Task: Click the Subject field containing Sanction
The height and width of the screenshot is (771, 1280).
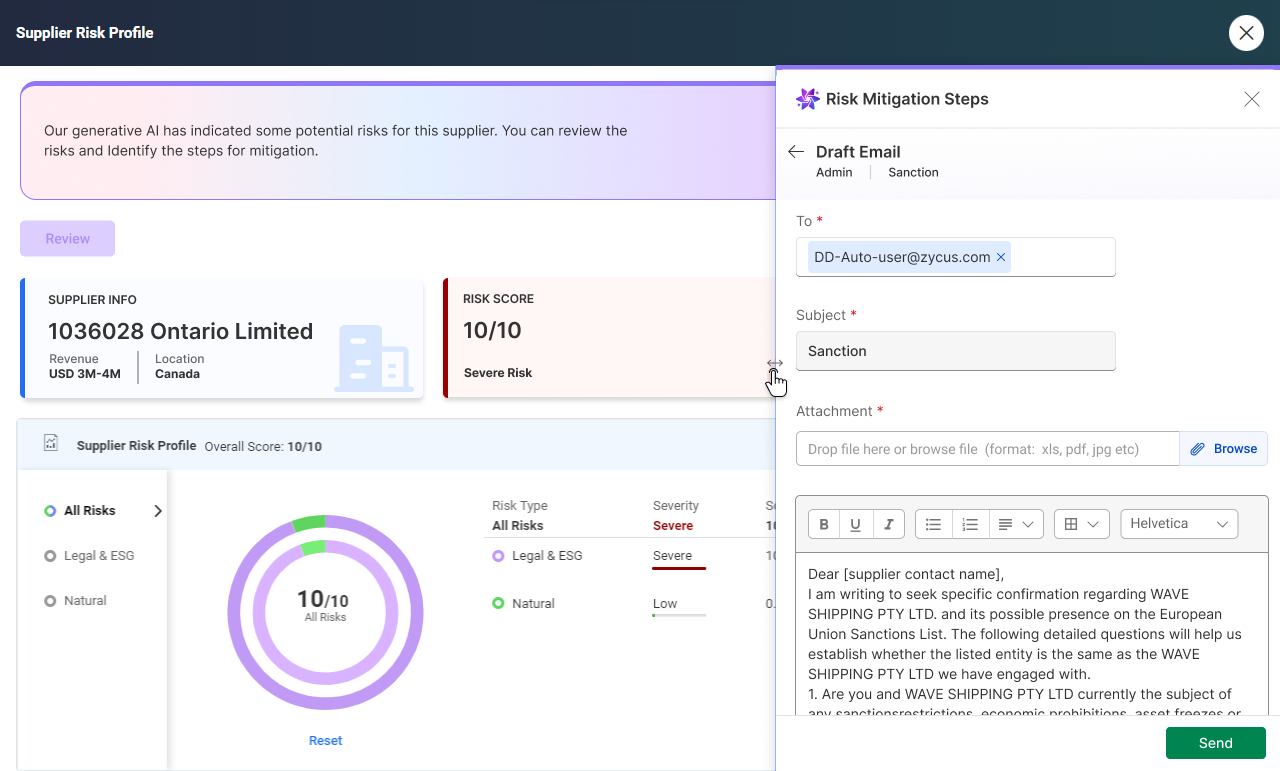Action: point(955,351)
